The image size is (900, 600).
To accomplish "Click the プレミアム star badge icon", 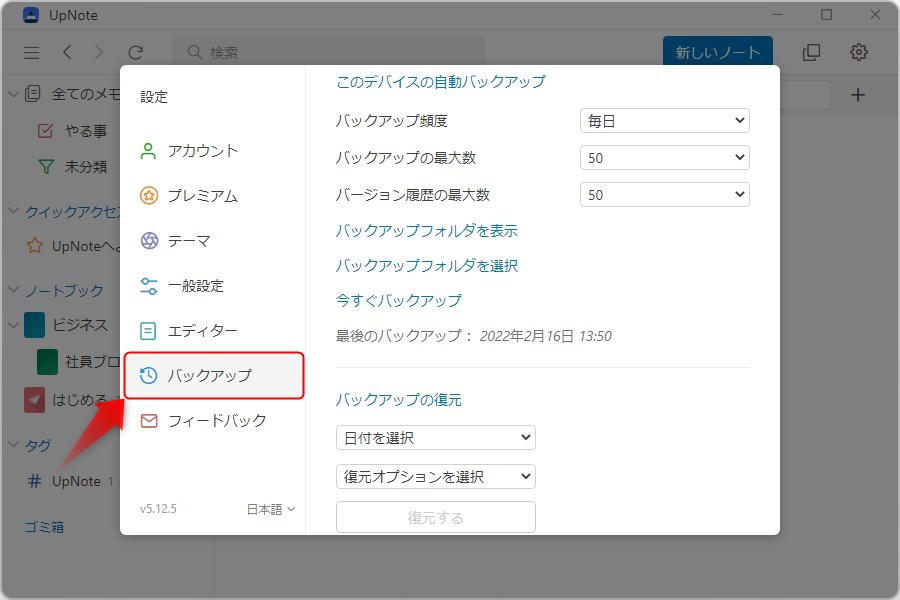I will pyautogui.click(x=149, y=196).
